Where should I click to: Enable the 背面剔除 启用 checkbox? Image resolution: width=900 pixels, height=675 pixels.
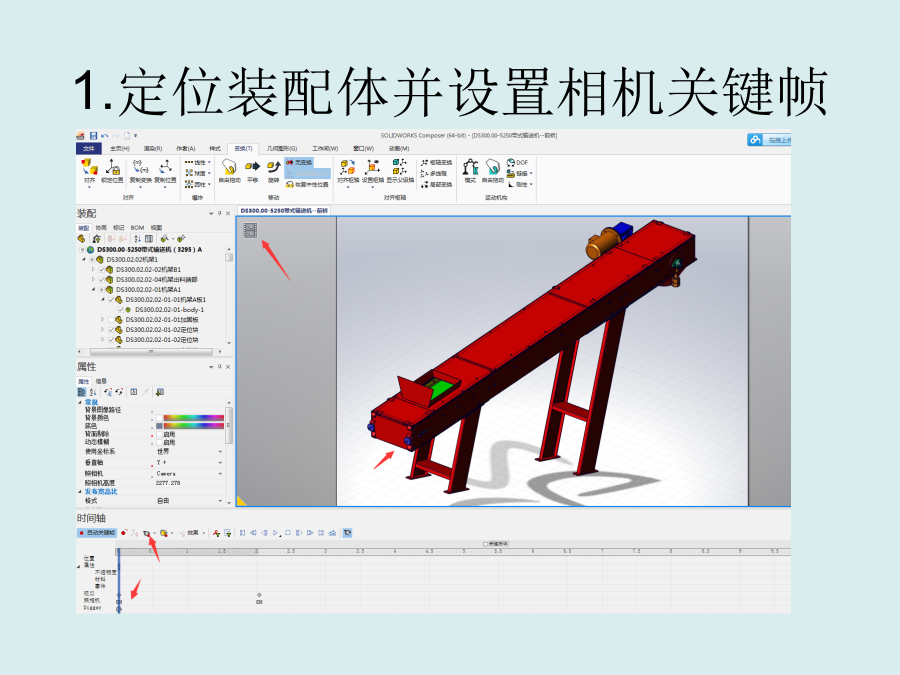coord(158,434)
